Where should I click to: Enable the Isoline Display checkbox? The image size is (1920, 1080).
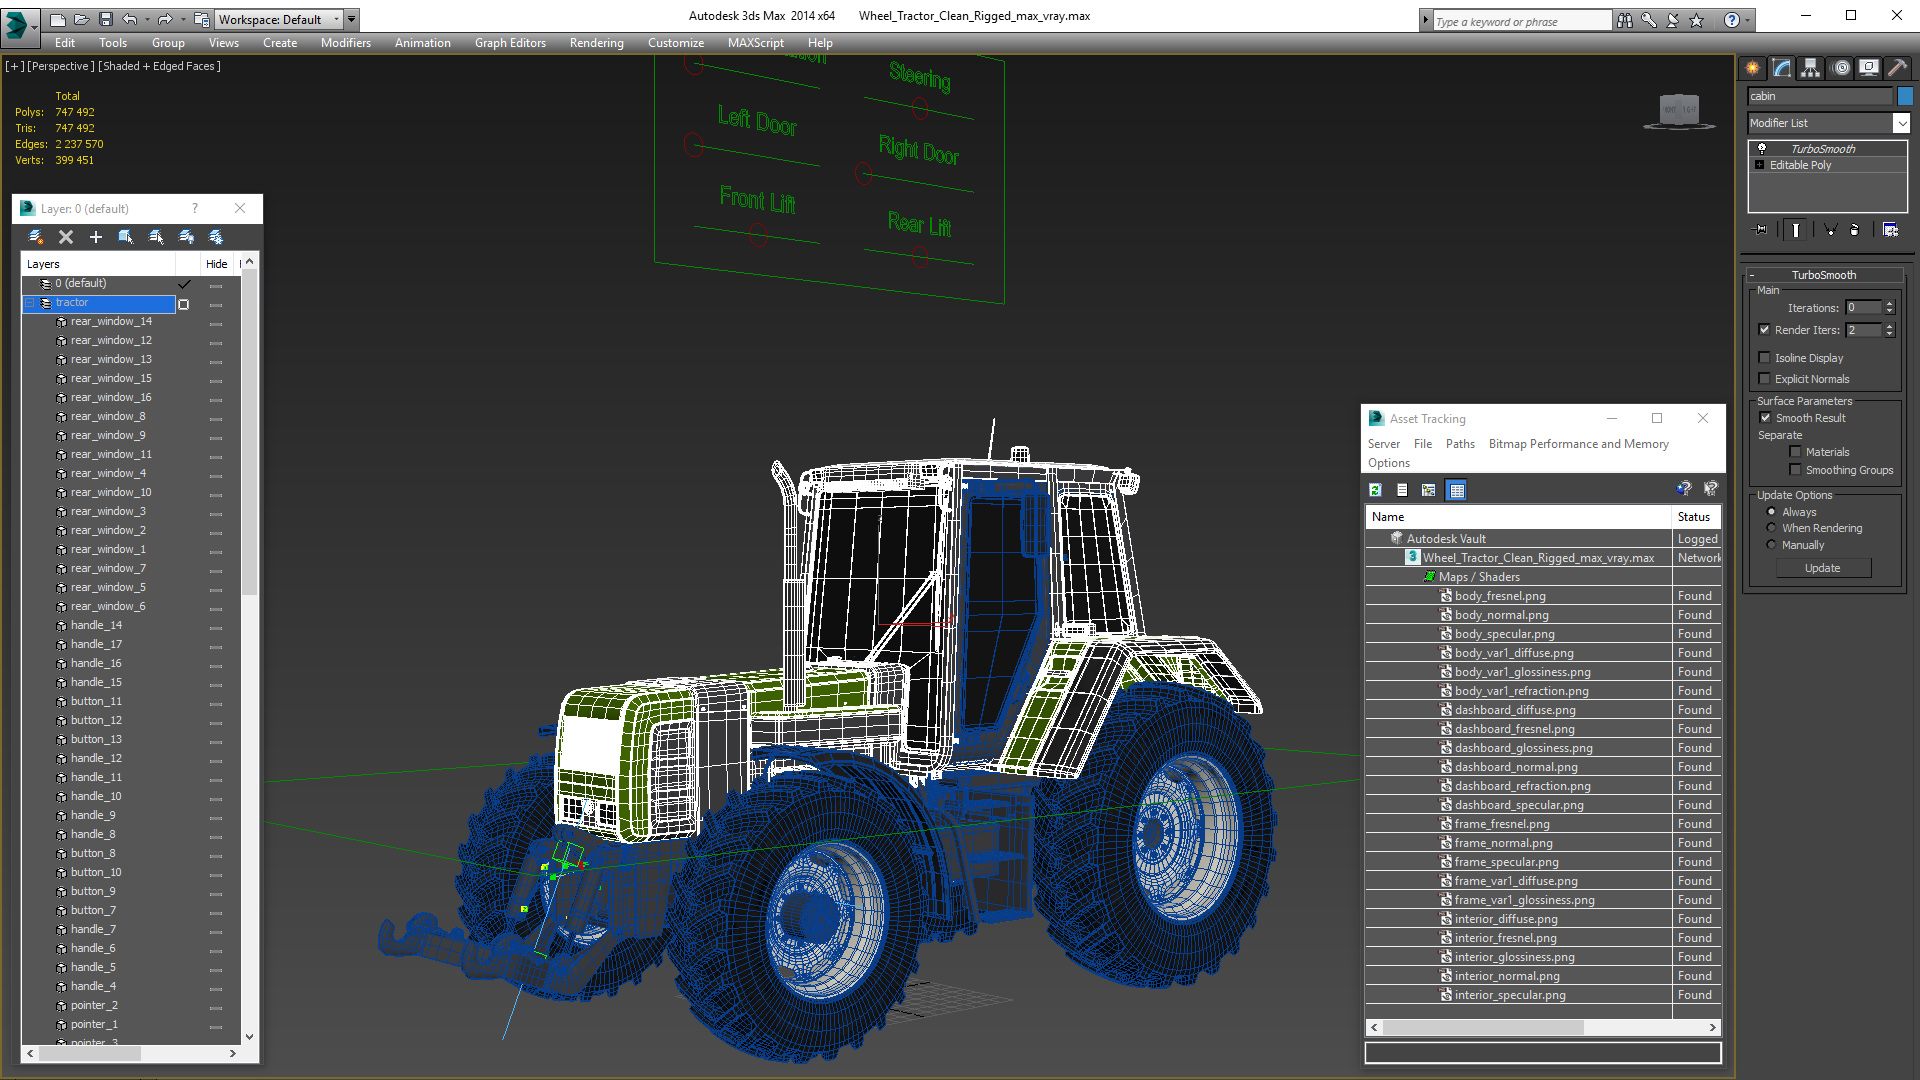click(x=1765, y=358)
